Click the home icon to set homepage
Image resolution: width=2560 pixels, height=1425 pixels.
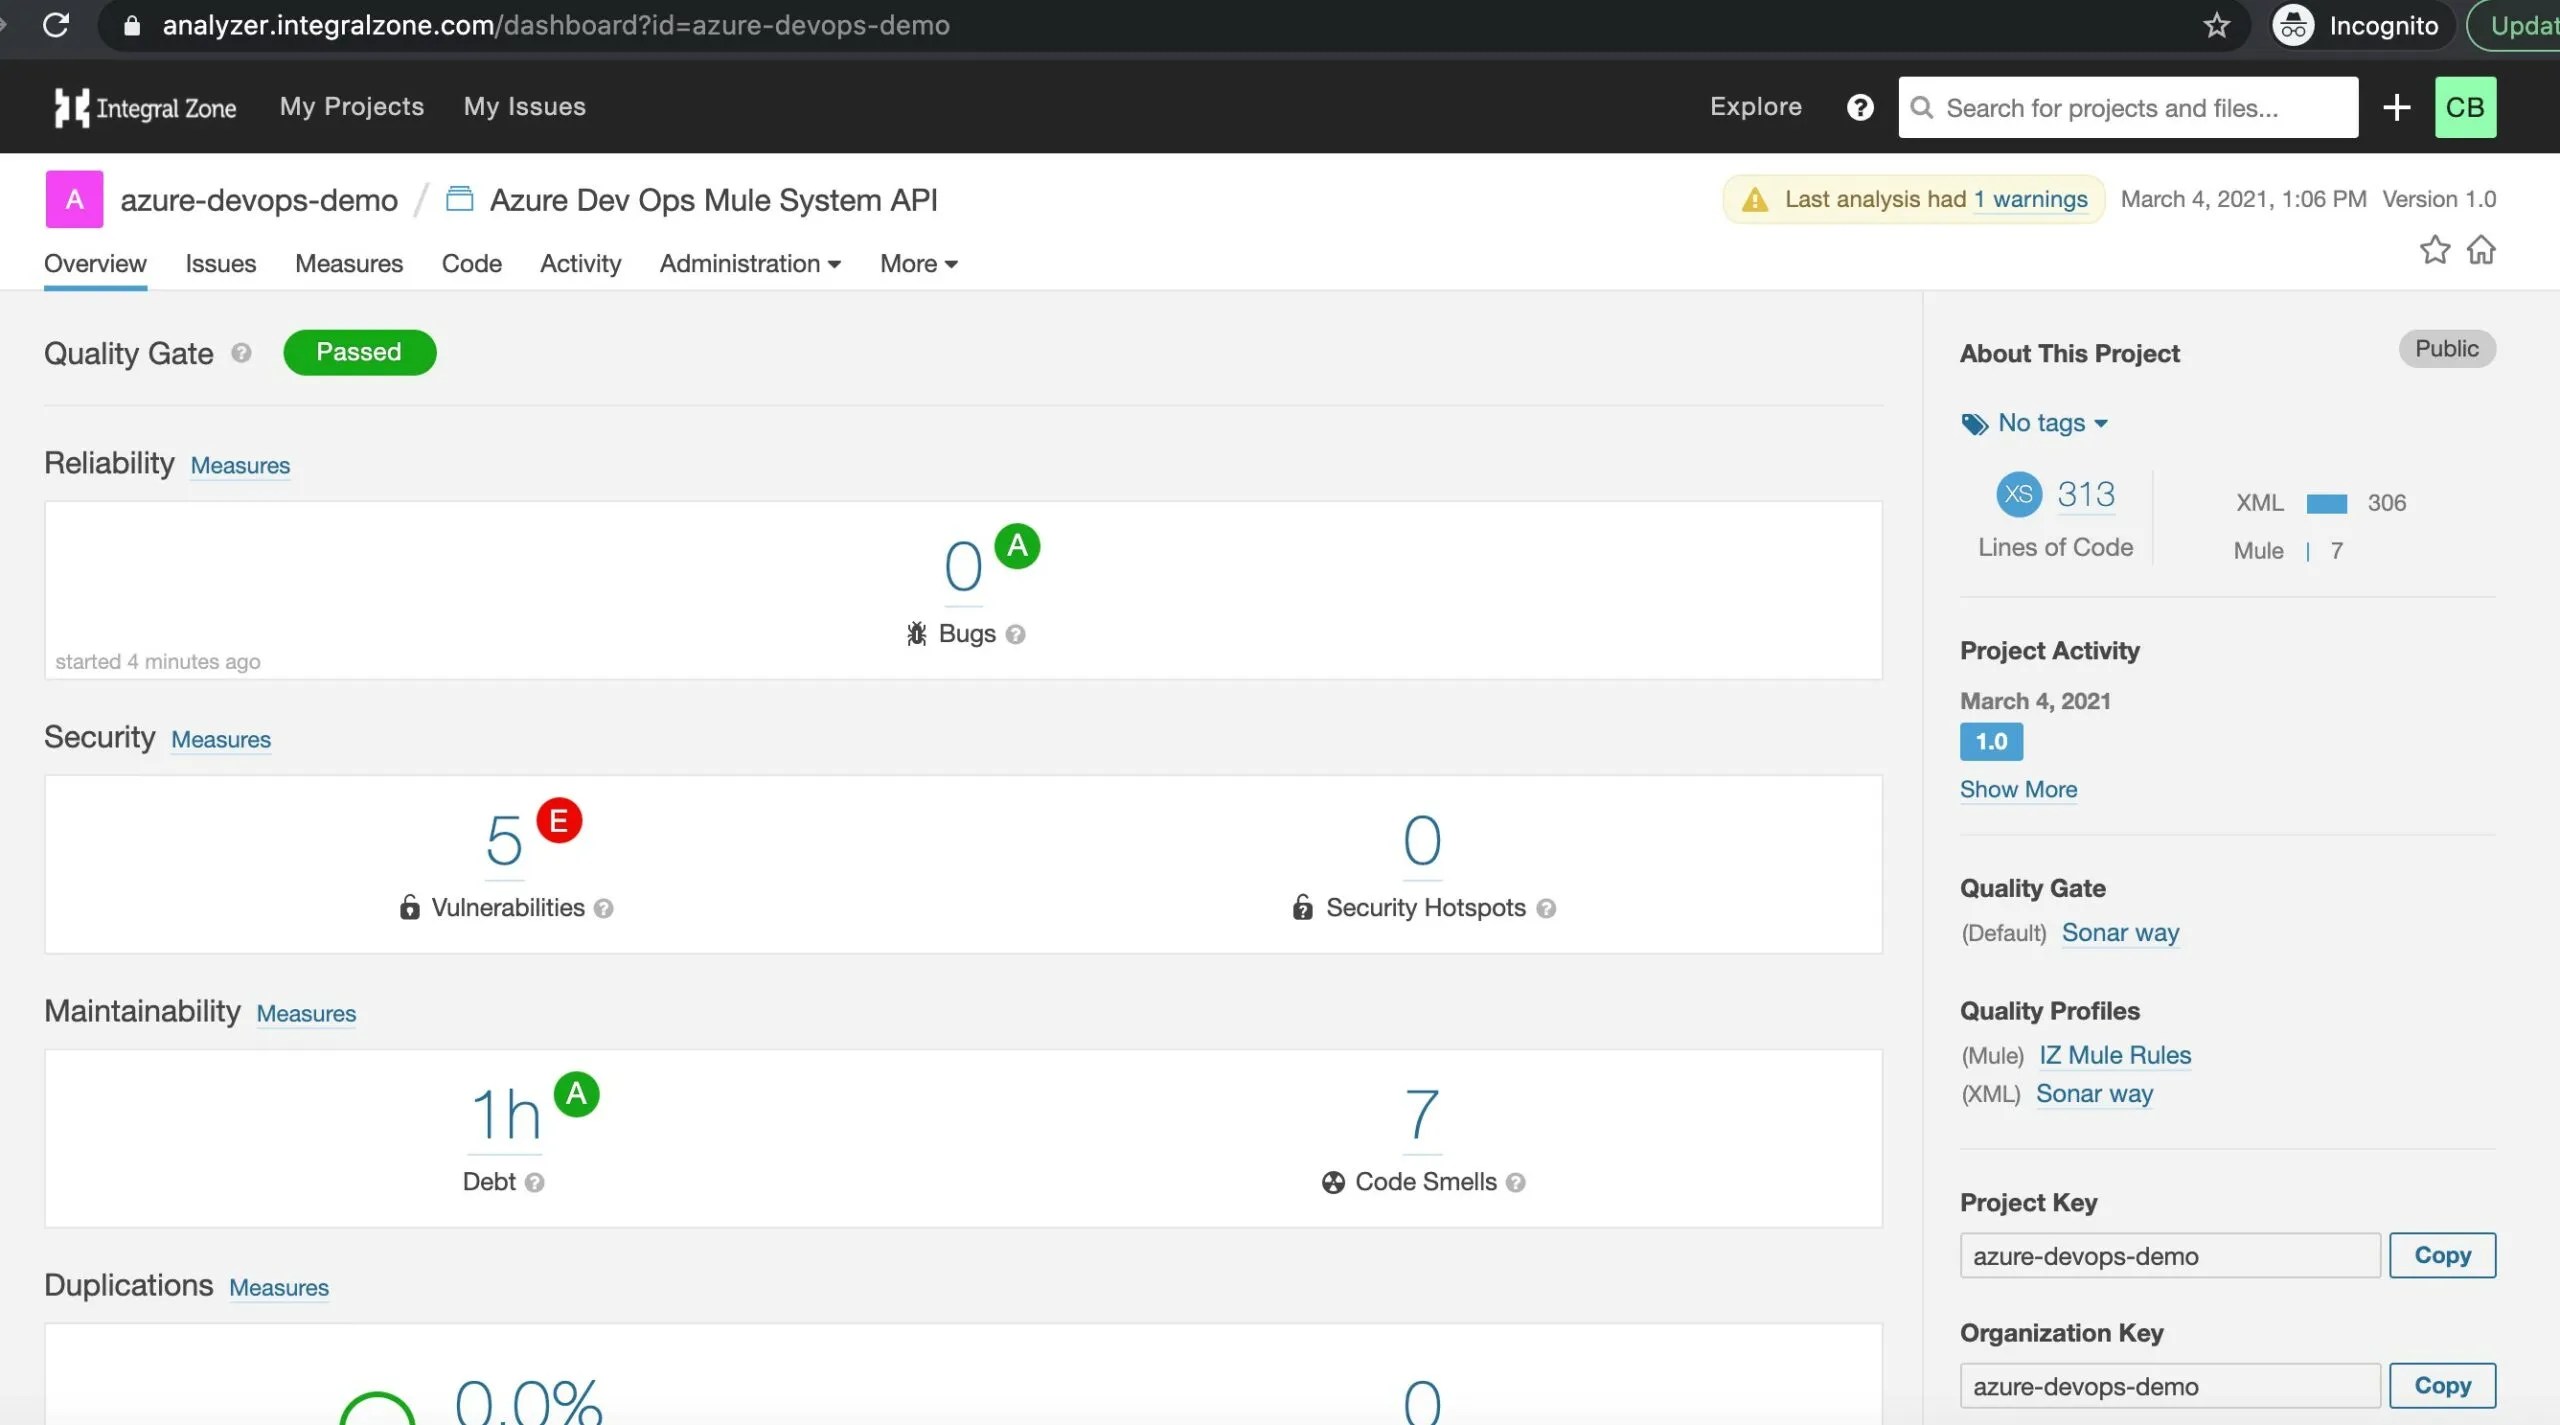2481,249
